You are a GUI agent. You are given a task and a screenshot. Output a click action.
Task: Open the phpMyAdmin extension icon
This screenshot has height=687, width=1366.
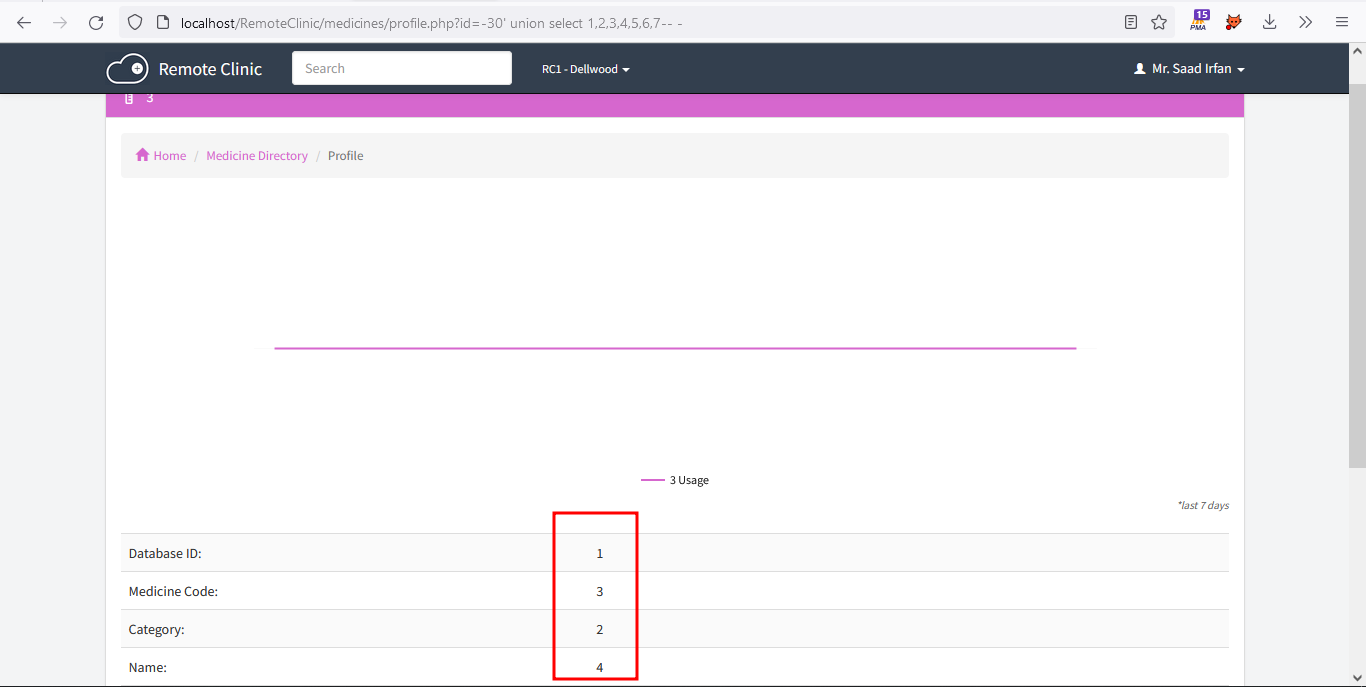(1198, 21)
